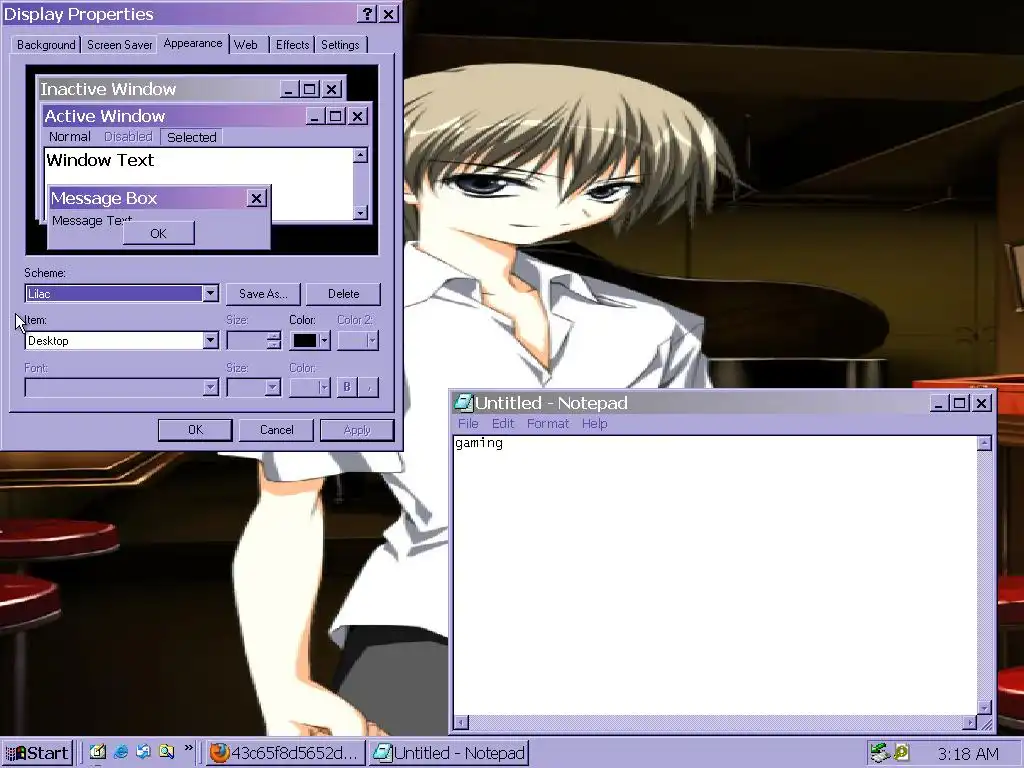Open Notepad's Format menu
The image size is (1024, 768).
[548, 424]
